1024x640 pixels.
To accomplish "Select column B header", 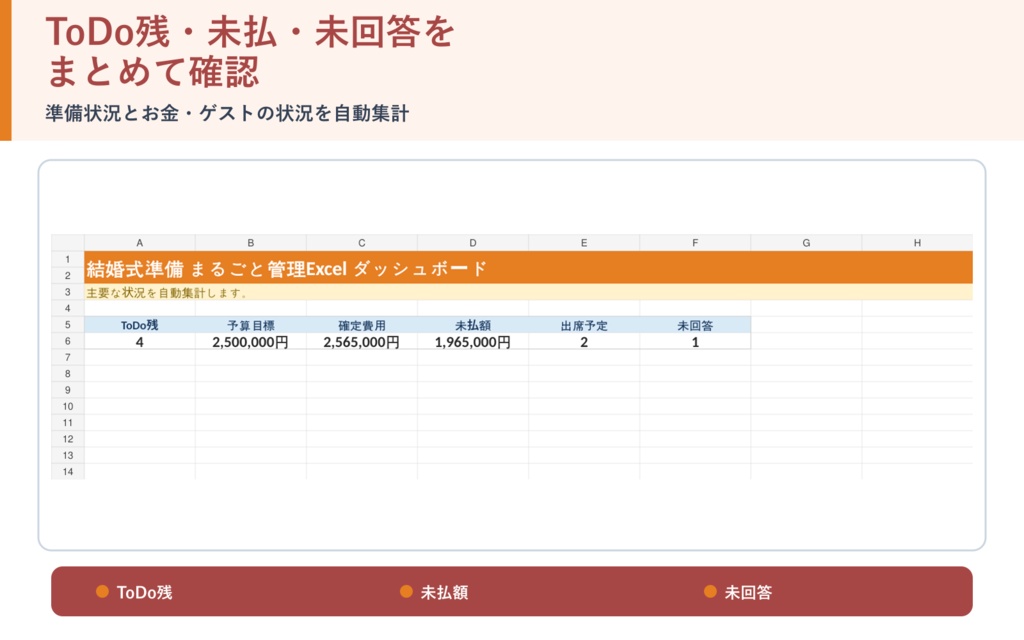I will 251,243.
